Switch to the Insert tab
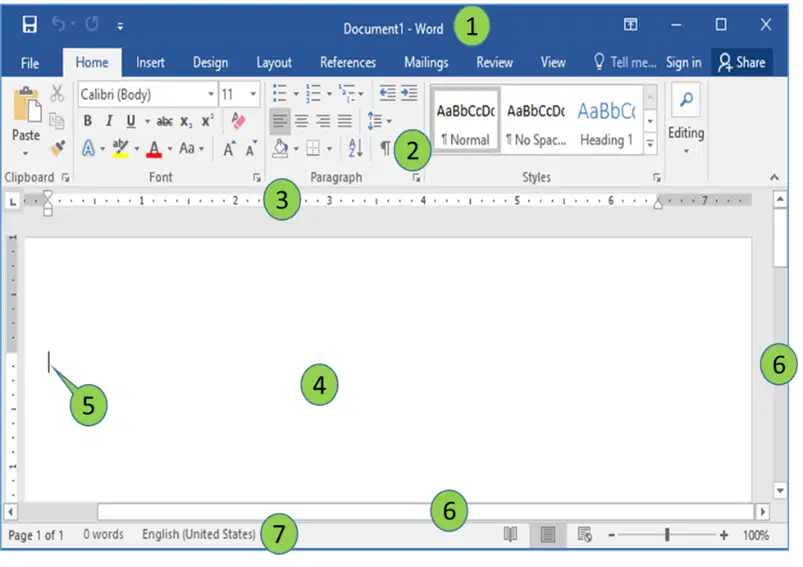 pyautogui.click(x=150, y=62)
